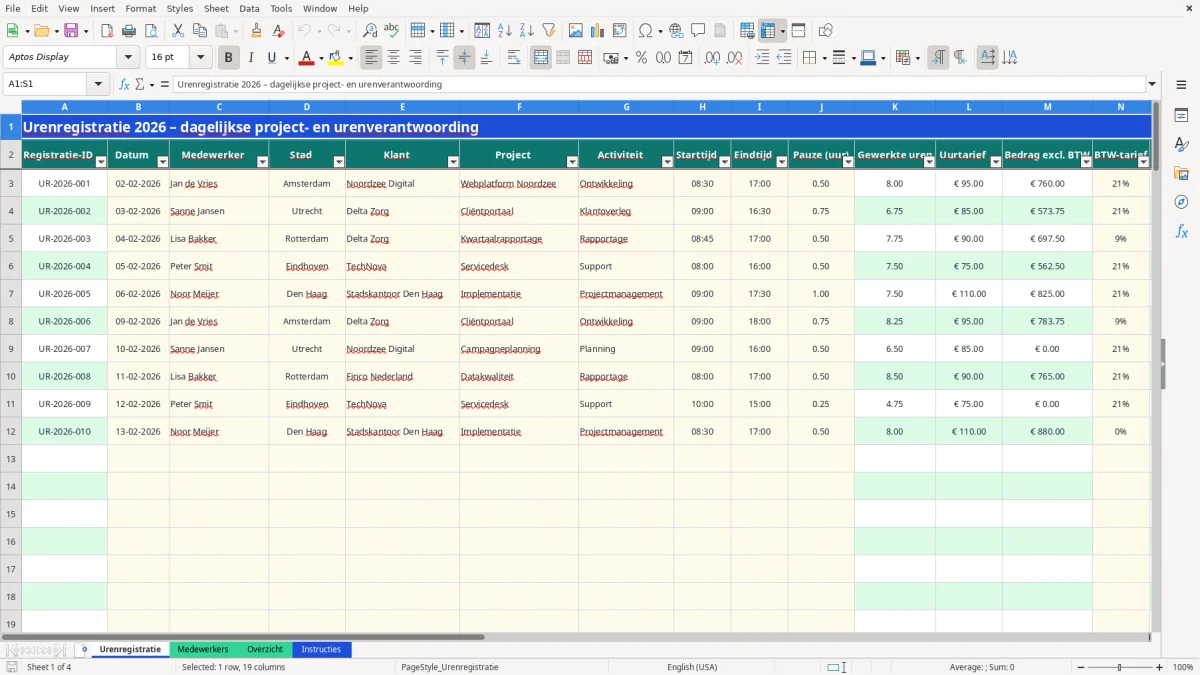This screenshot has width=1200, height=675.
Task: Click the Format as Date icon
Action: pyautogui.click(x=685, y=58)
